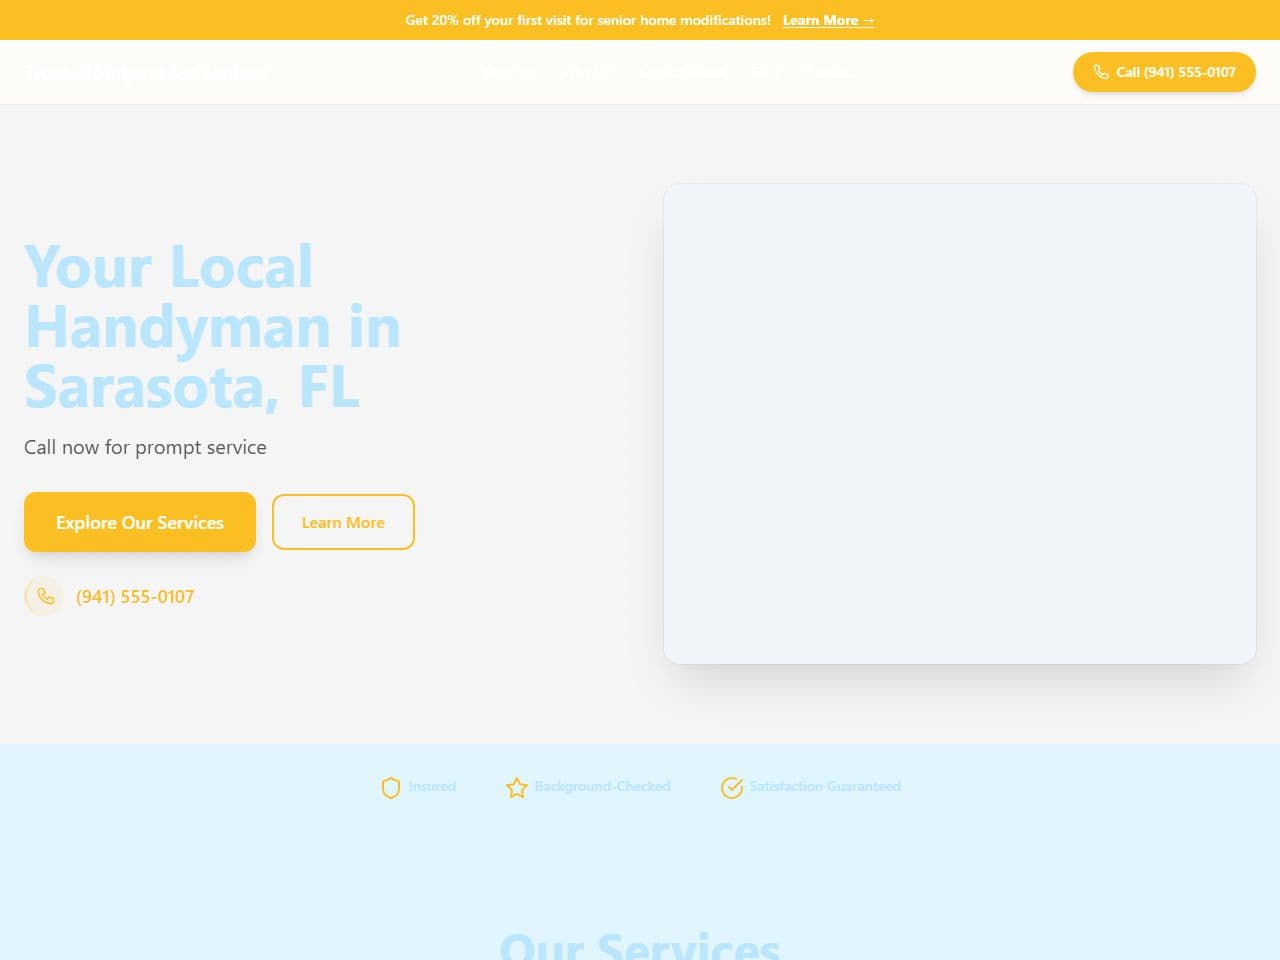The width and height of the screenshot is (1280, 960).
Task: Open the FAQ navigation link
Action: pos(765,72)
